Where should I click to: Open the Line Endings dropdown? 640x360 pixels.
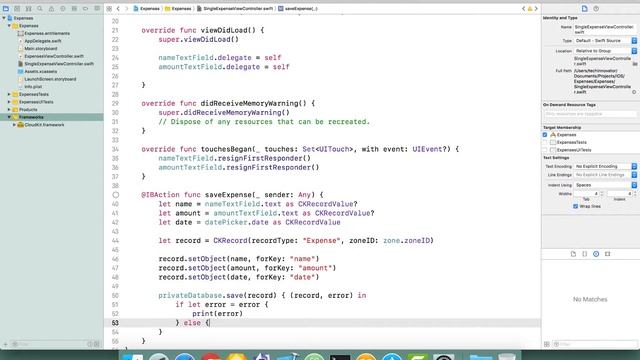click(605, 175)
